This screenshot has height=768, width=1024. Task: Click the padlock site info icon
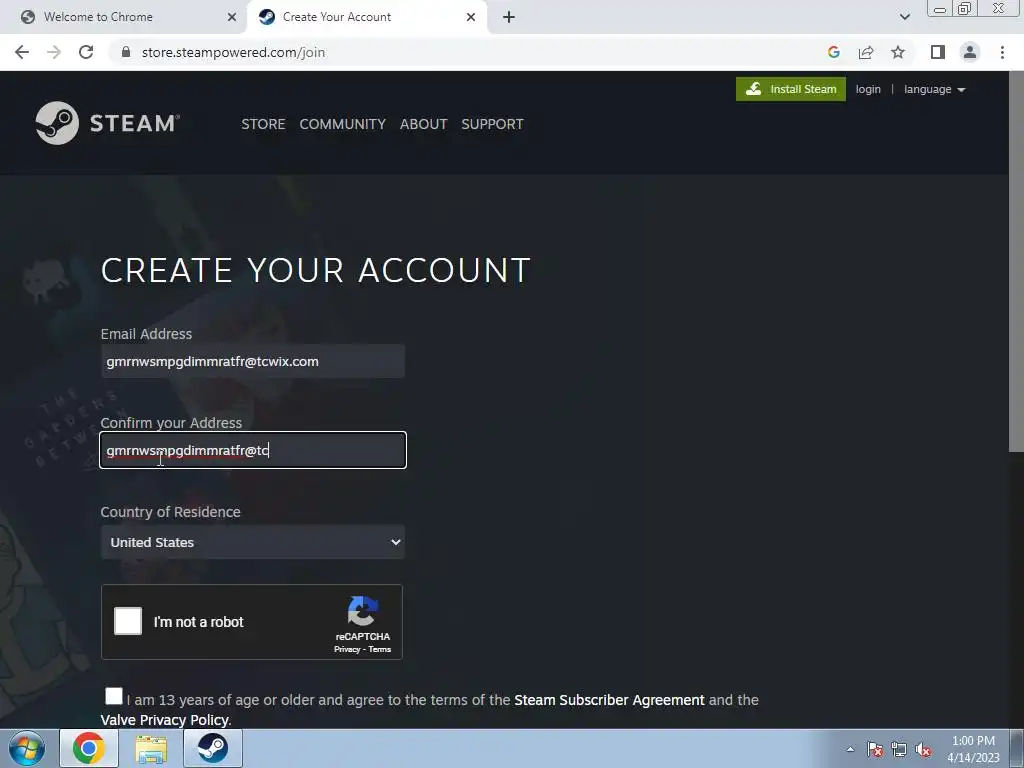tap(126, 52)
